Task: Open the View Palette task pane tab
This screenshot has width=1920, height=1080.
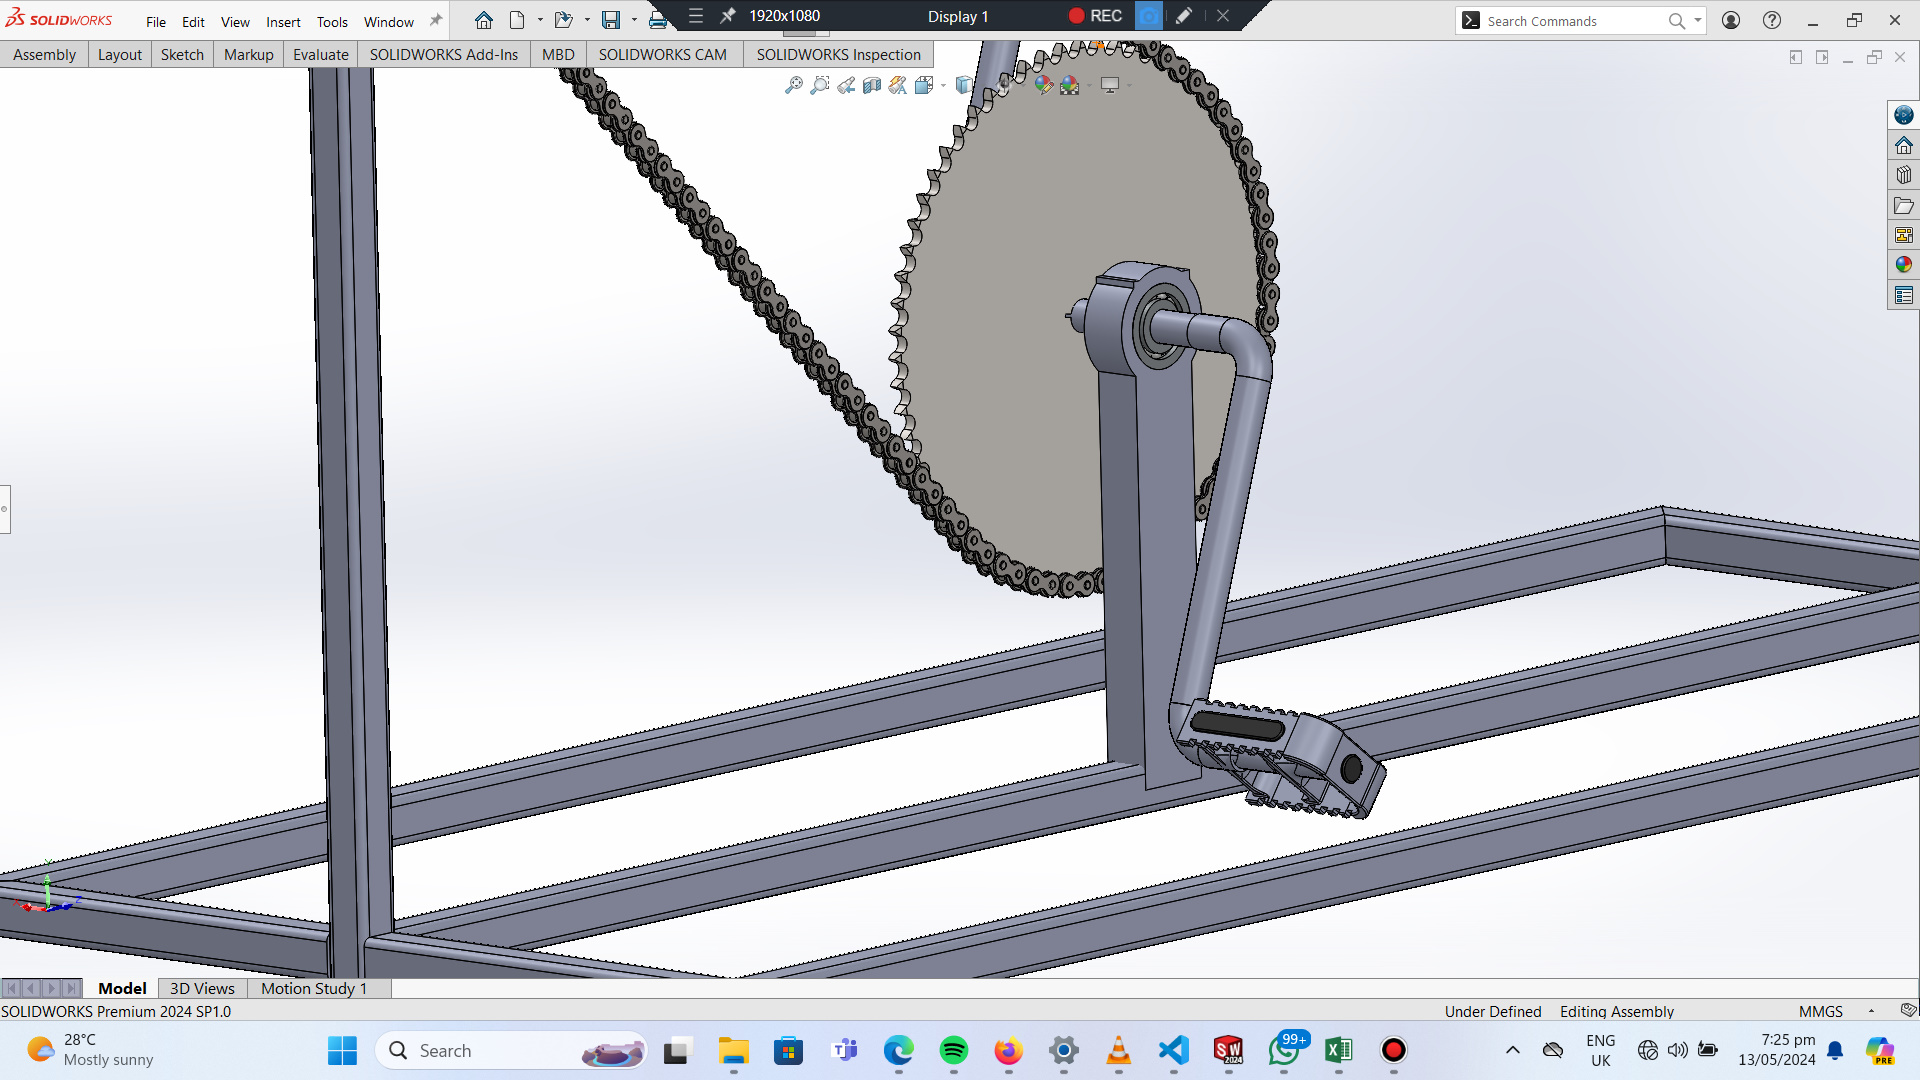Action: [x=1903, y=235]
